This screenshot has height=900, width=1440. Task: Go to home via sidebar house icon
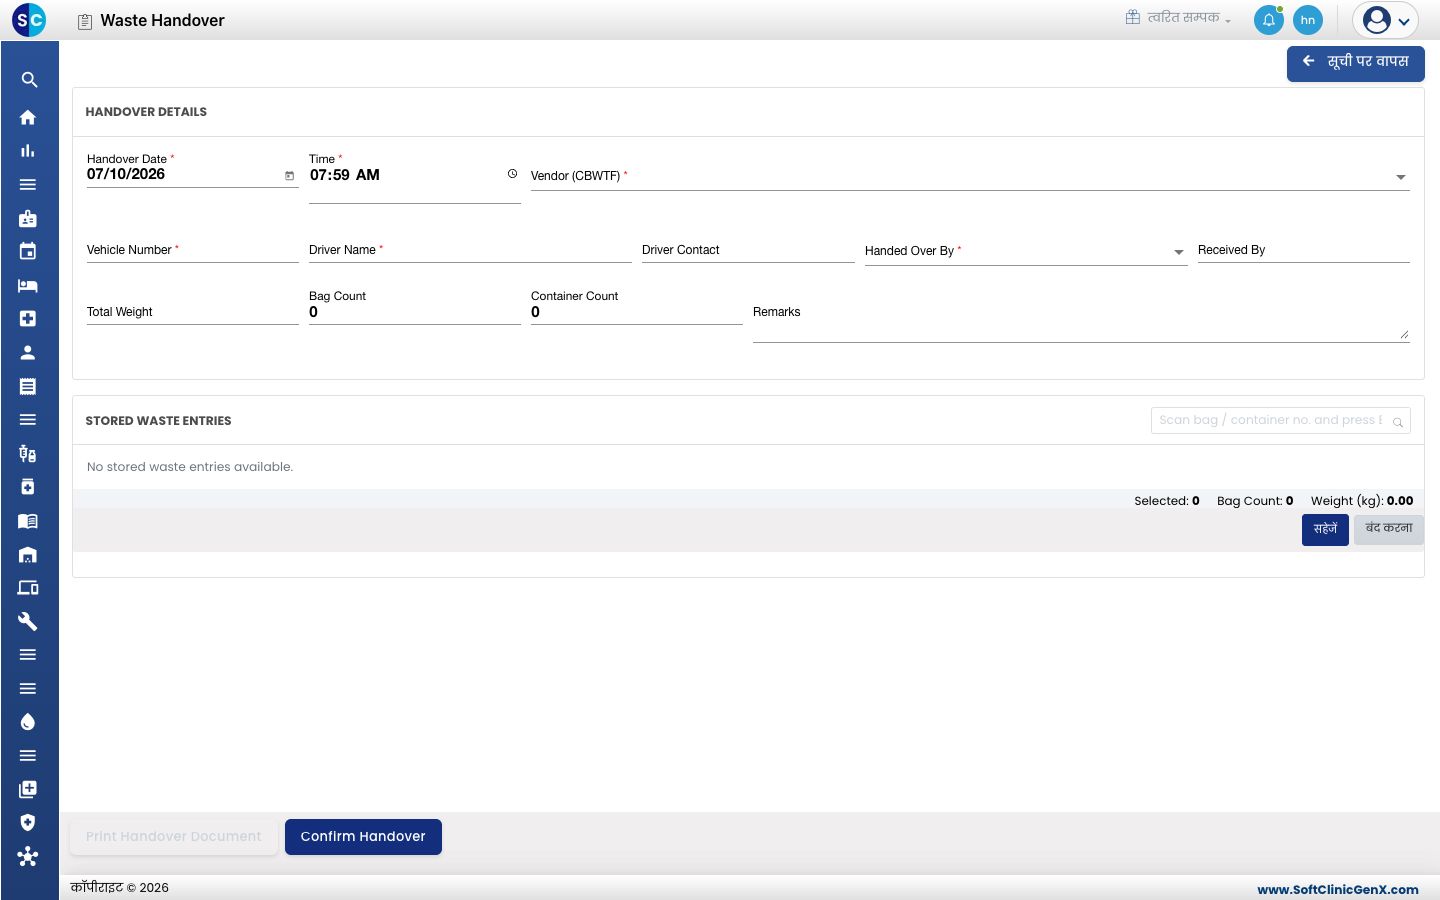tap(28, 117)
